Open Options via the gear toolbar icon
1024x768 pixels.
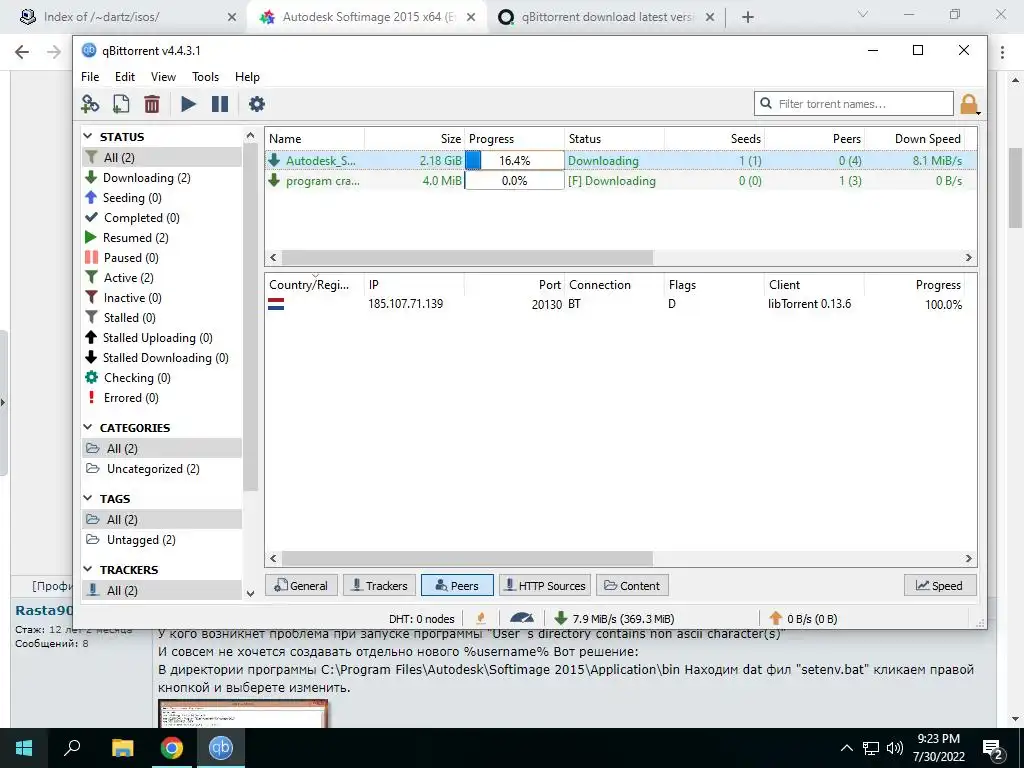click(257, 104)
